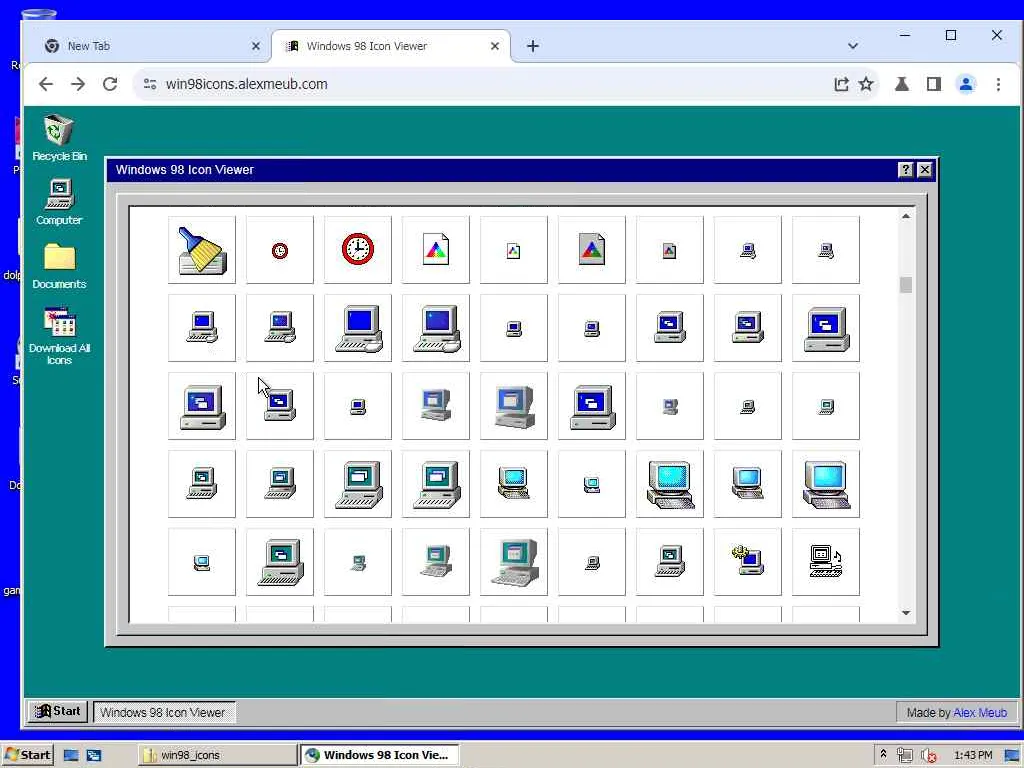This screenshot has height=768, width=1024.
Task: Click the computer with gear icon tile
Action: [x=748, y=562]
